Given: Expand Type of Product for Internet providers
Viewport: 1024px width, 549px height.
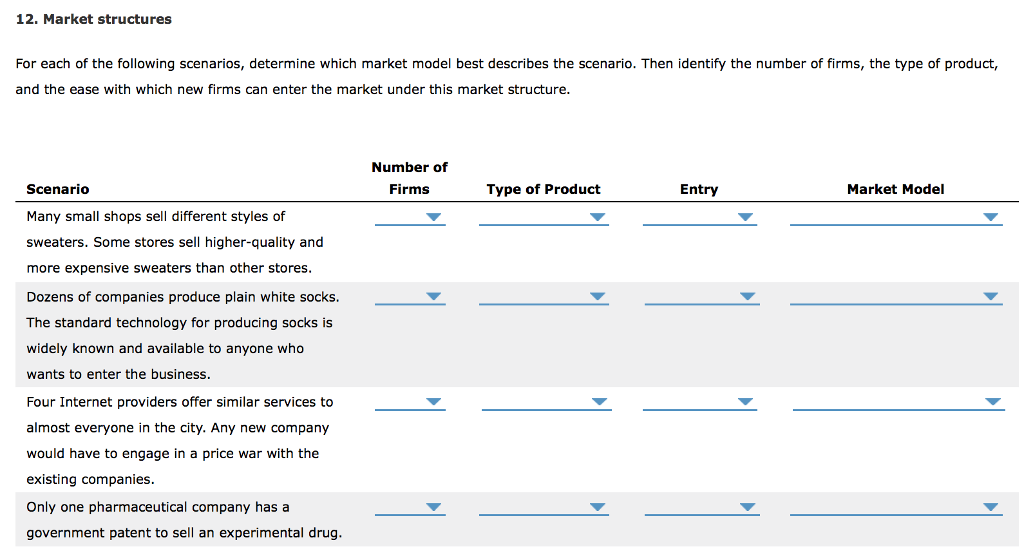Looking at the screenshot, I should click(x=545, y=402).
